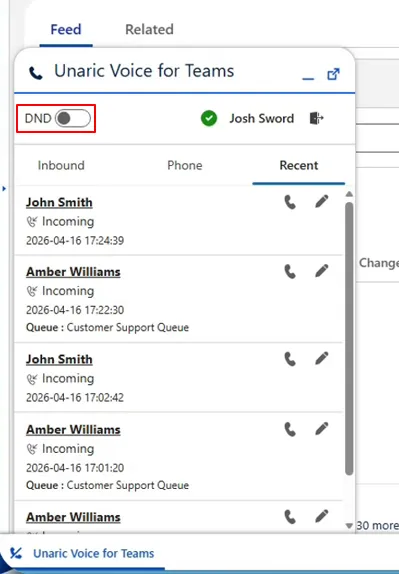Switch to the Inbound tab

tap(61, 165)
